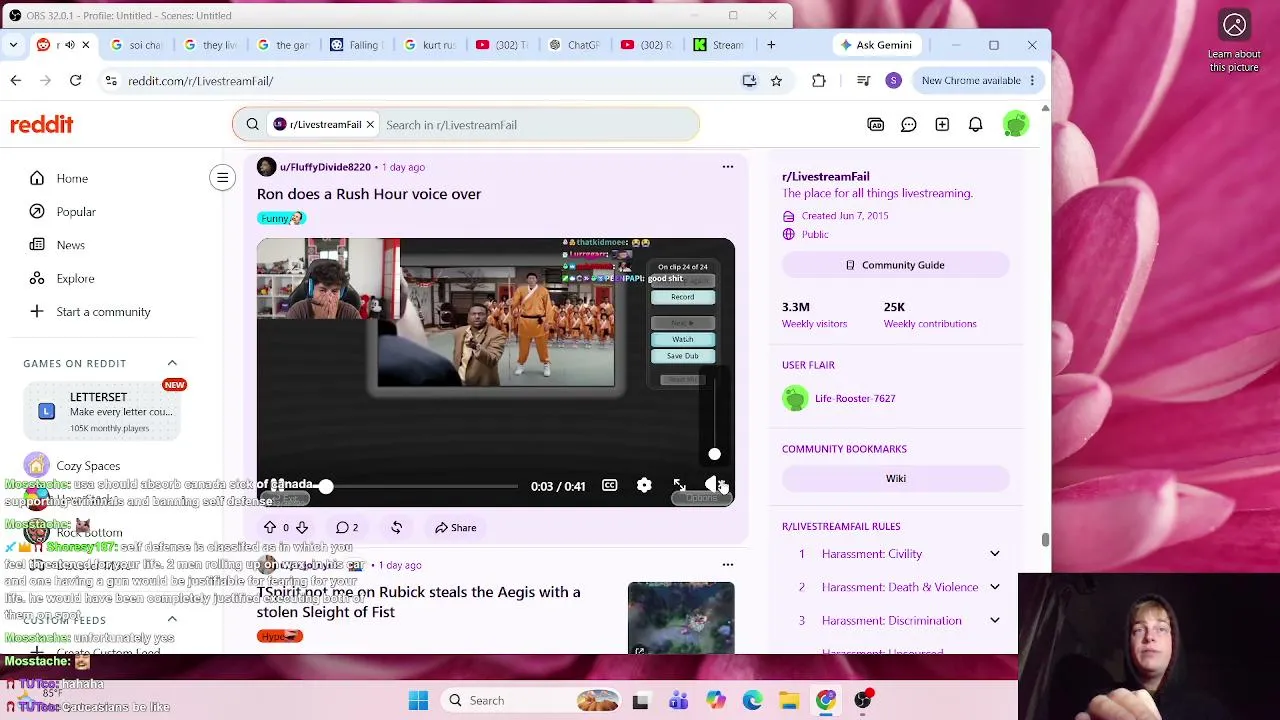1280x720 pixels.
Task: Open the Reddit home logo
Action: (42, 125)
